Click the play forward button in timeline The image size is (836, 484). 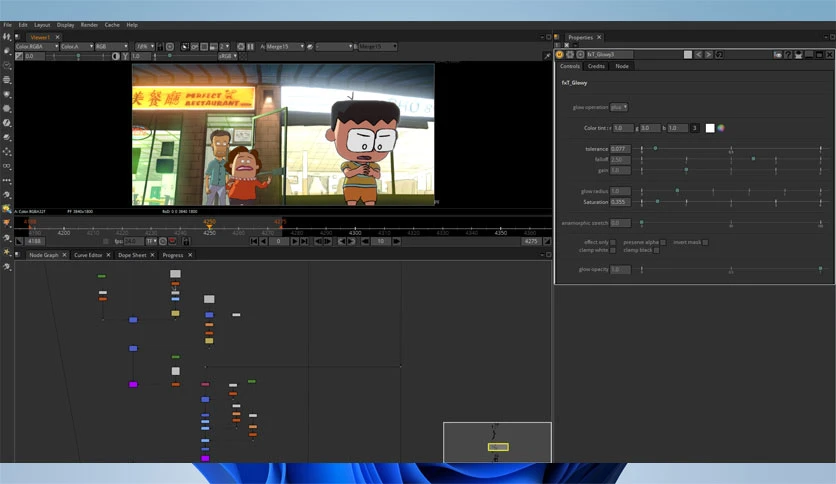[294, 241]
